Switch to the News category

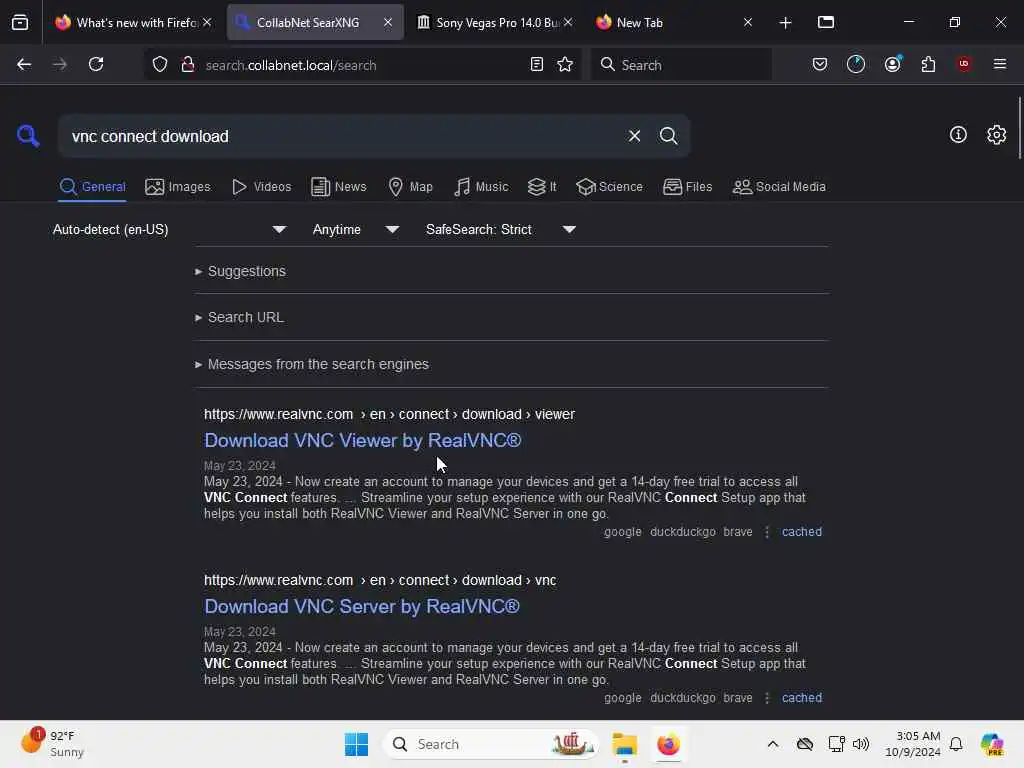pos(339,187)
